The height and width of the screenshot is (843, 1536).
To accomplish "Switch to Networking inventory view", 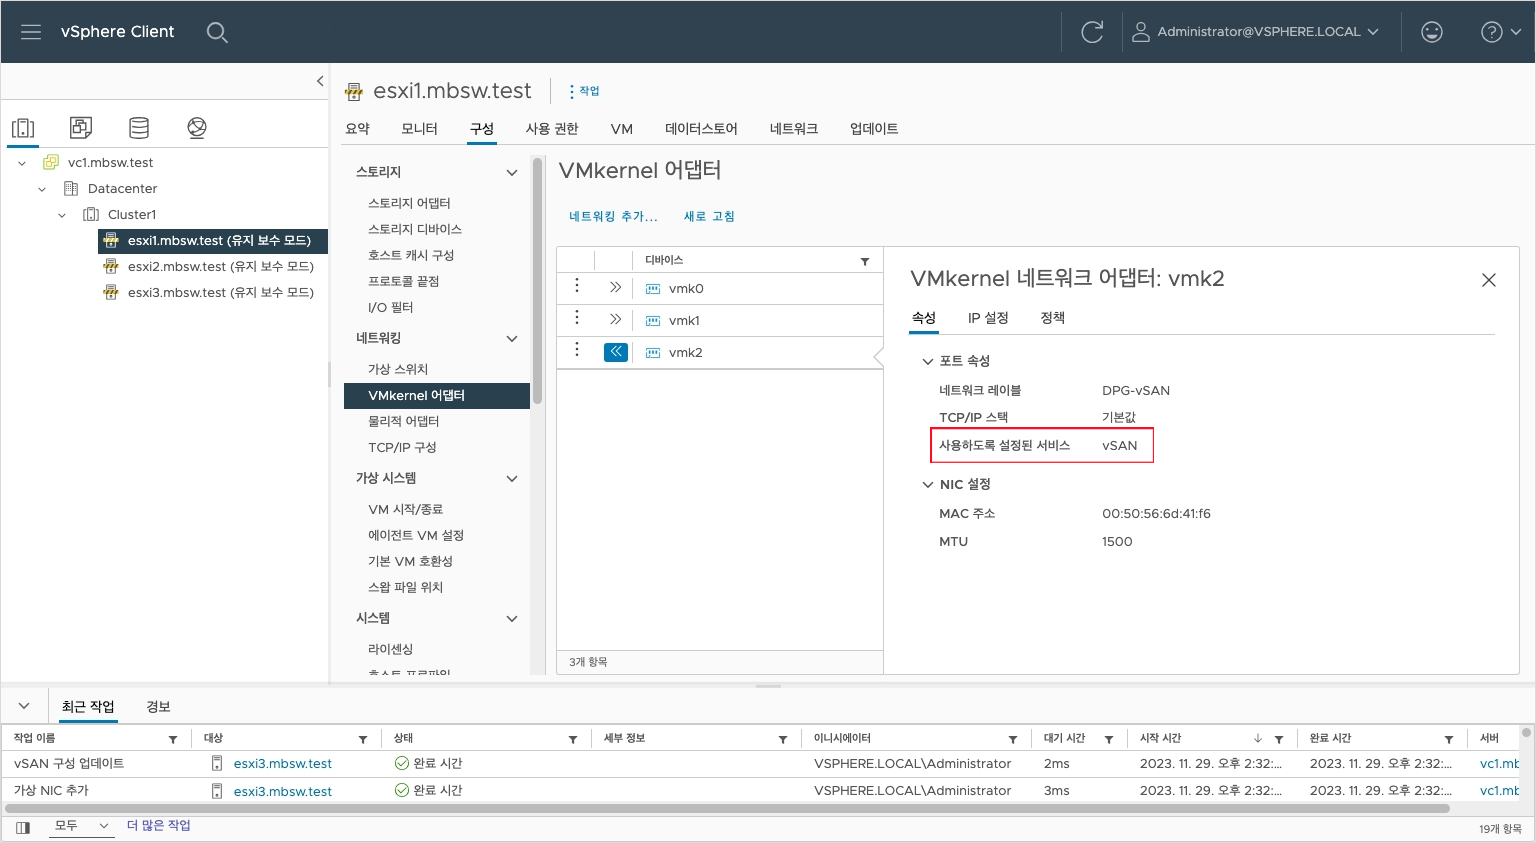I will pos(197,127).
